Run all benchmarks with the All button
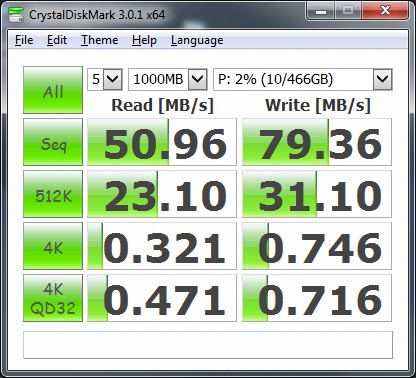This screenshot has width=416, height=378. coord(53,90)
